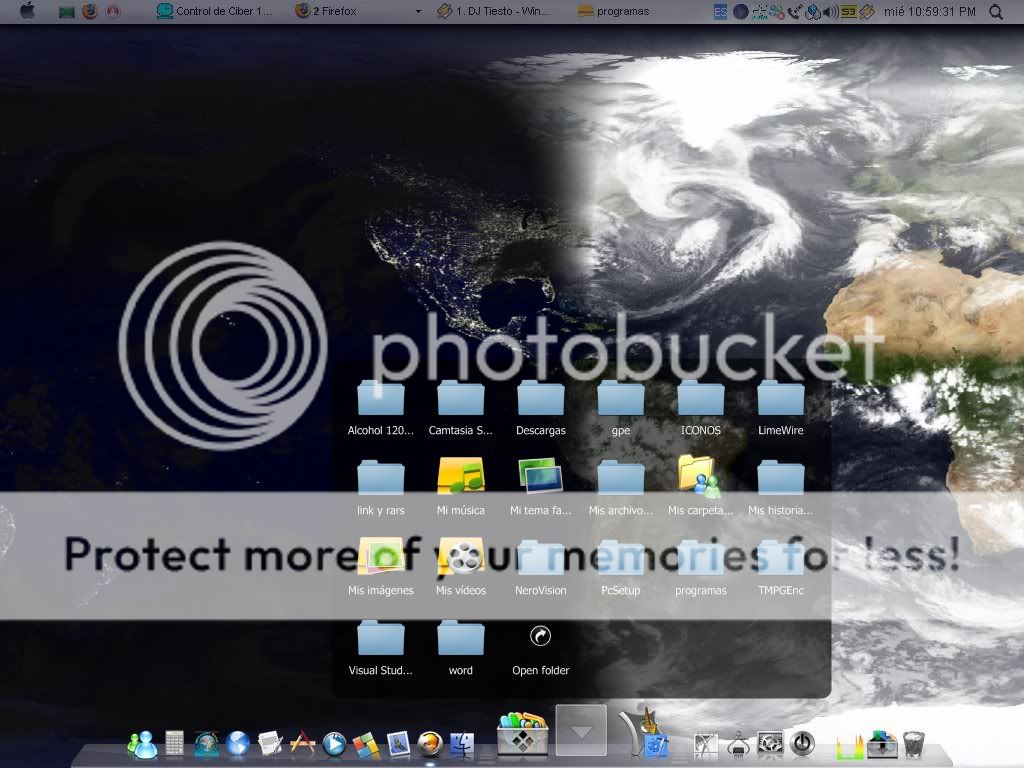This screenshot has width=1024, height=768.
Task: Open the Visual Stud... folder
Action: pyautogui.click(x=381, y=647)
